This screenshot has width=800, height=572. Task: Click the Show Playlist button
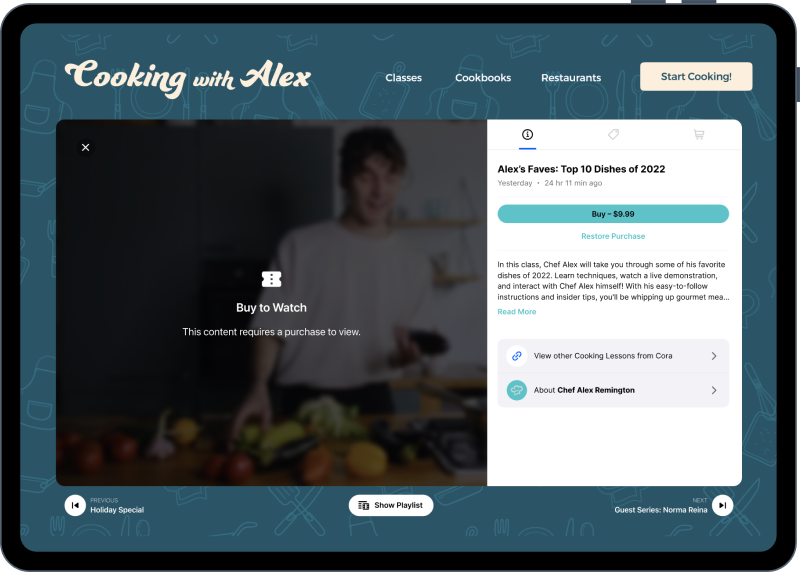click(x=391, y=505)
